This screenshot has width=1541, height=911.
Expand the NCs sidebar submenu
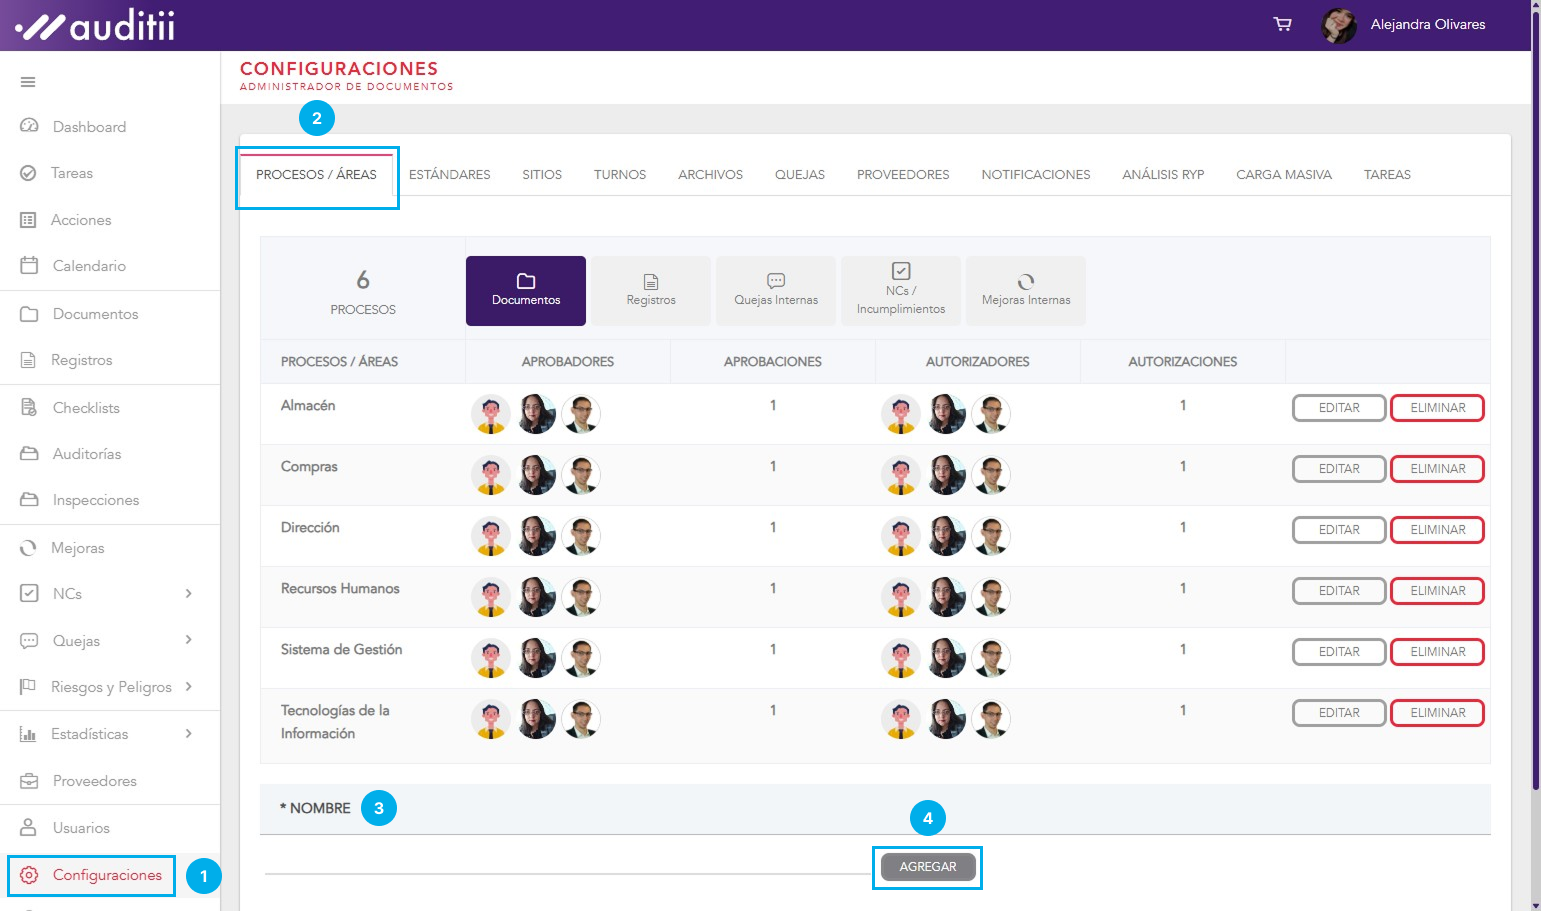[x=188, y=594]
